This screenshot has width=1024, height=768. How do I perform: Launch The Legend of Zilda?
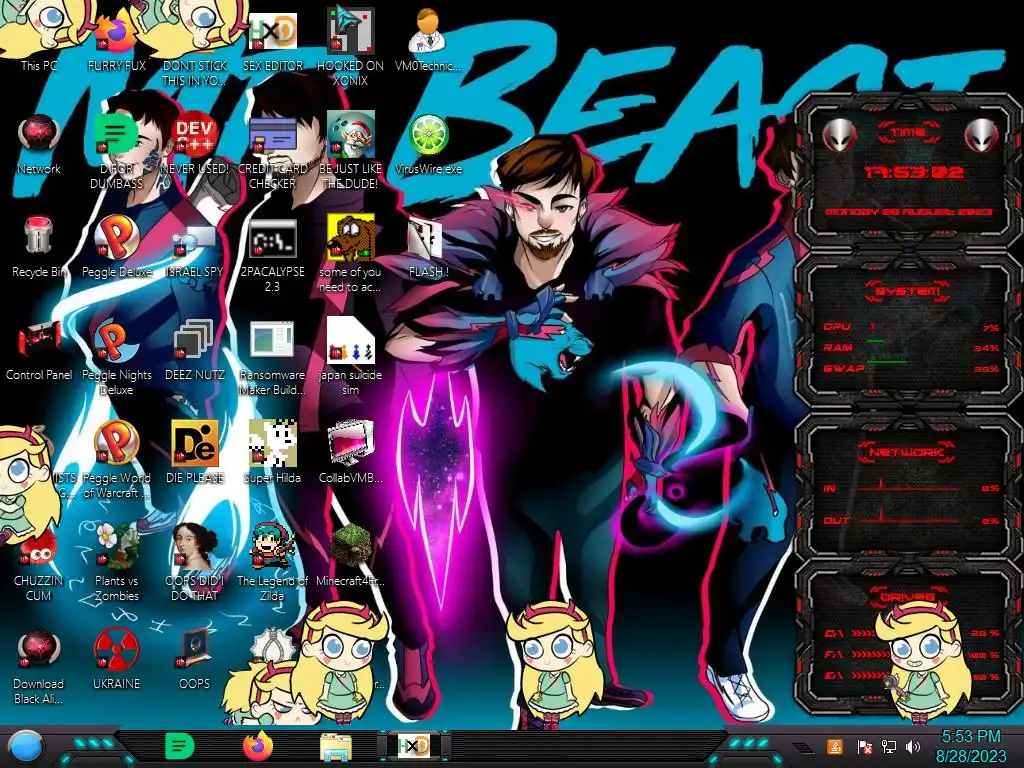point(273,563)
